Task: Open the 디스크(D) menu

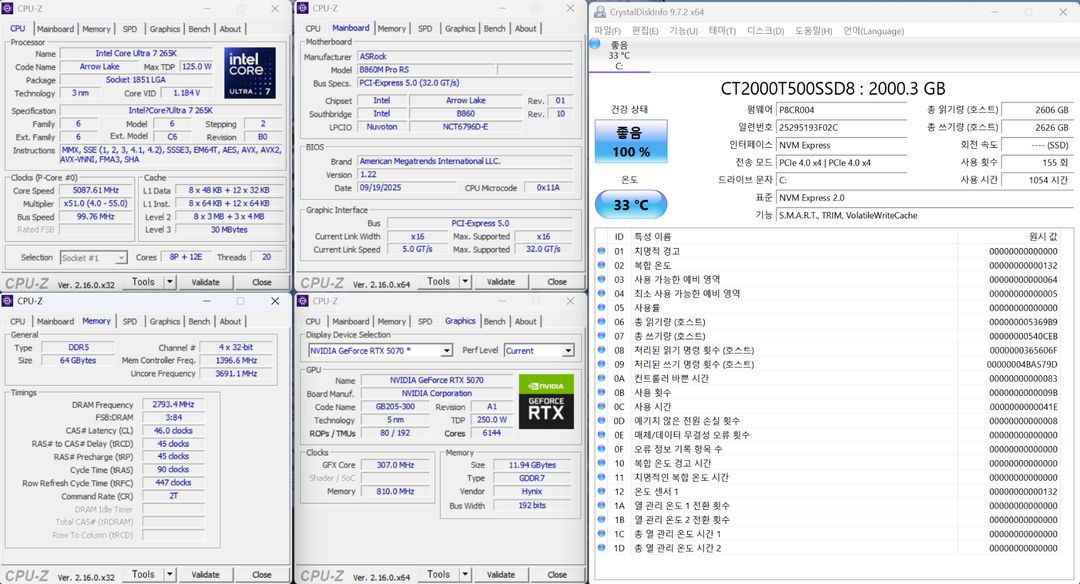Action: 765,31
